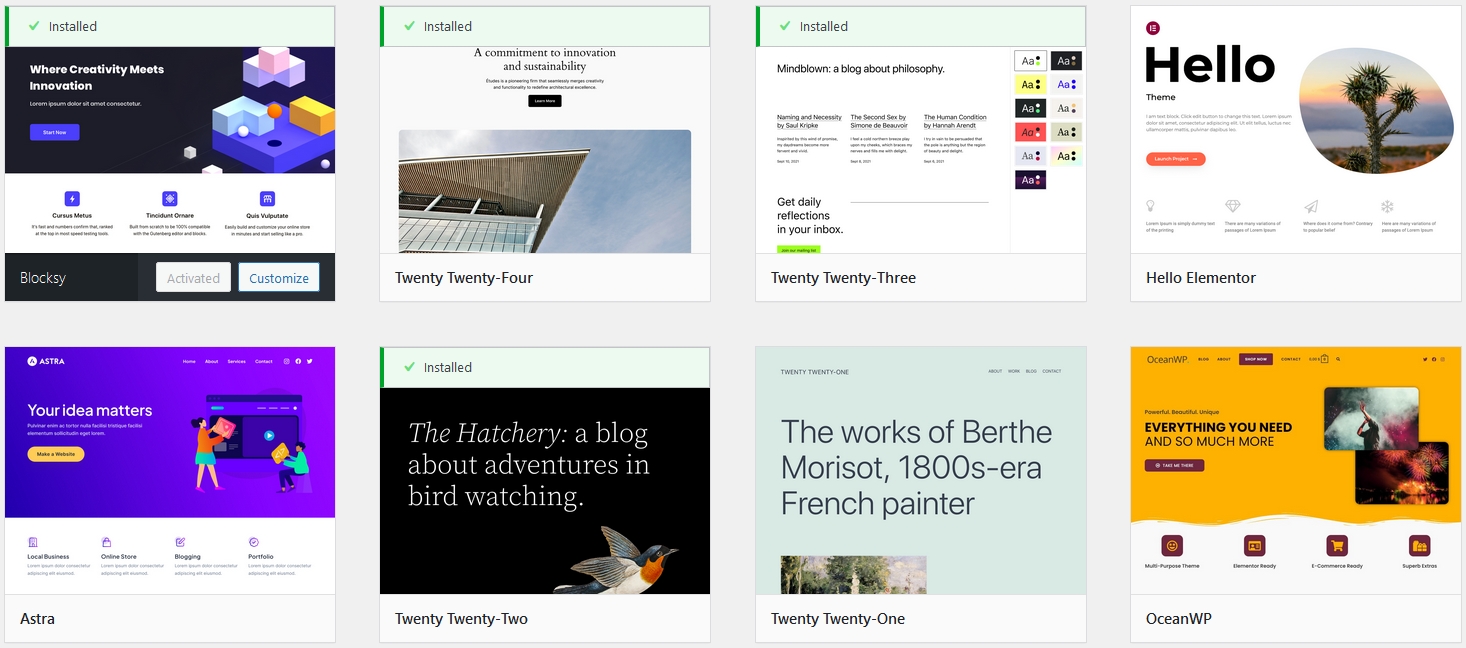Click the Twenty Twenty-Three theme name

(843, 278)
